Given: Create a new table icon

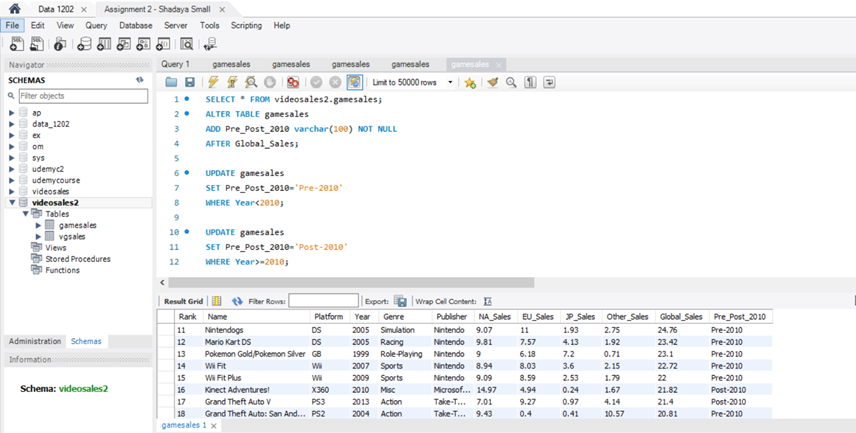Looking at the screenshot, I should coord(104,44).
